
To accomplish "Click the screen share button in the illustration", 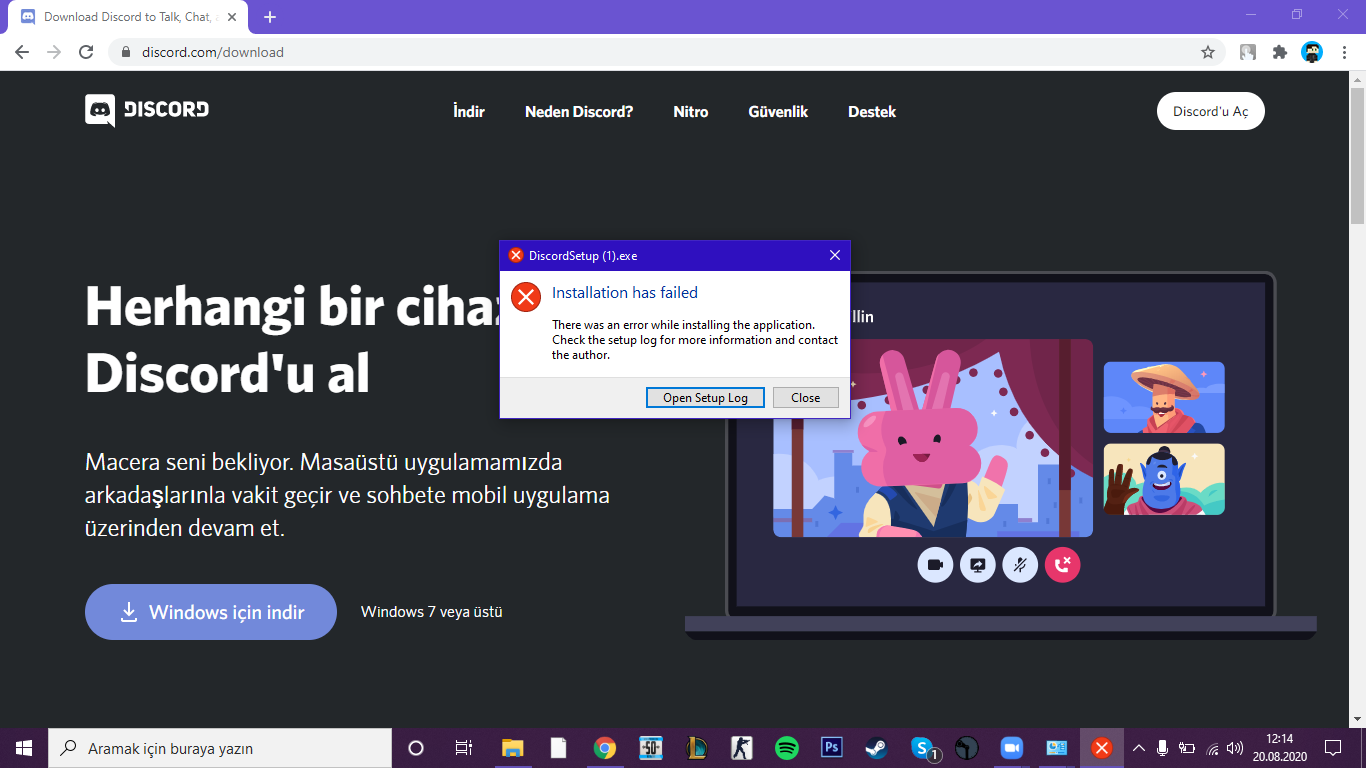I will [977, 565].
